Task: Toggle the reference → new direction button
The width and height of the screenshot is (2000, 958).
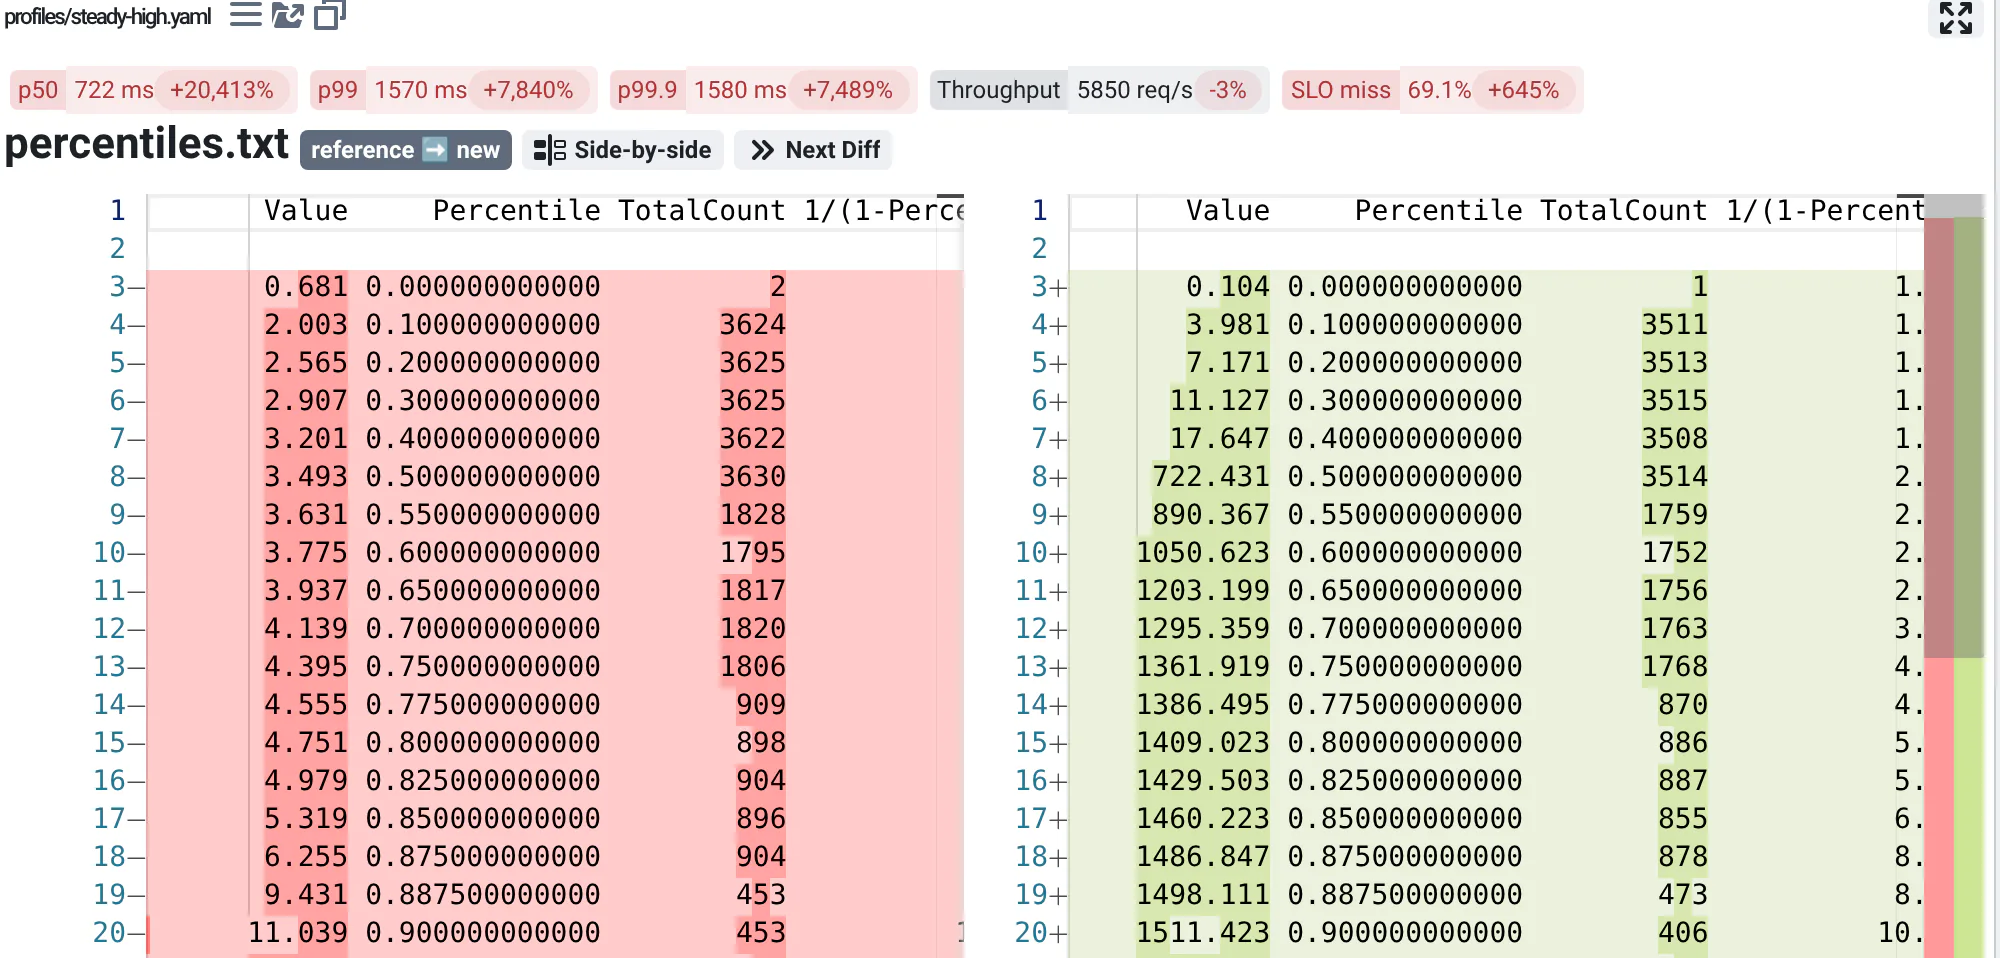Action: (x=406, y=150)
